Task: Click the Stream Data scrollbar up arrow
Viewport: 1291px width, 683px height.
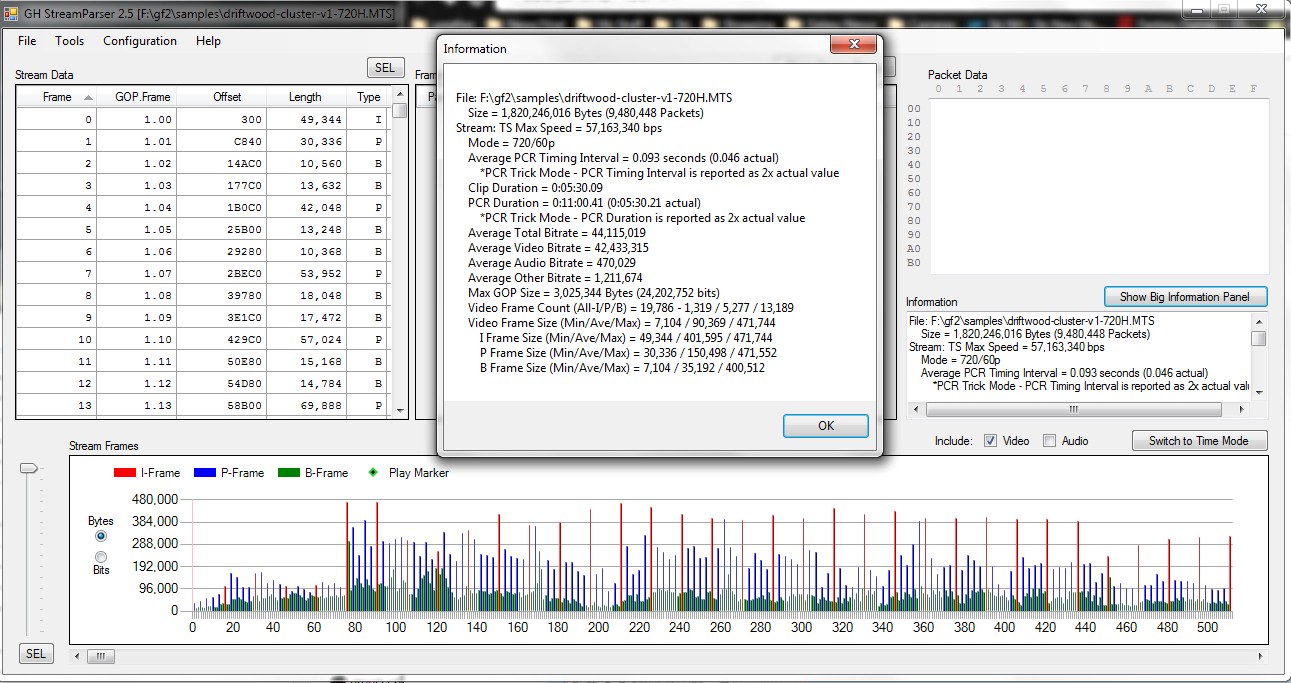Action: (400, 95)
